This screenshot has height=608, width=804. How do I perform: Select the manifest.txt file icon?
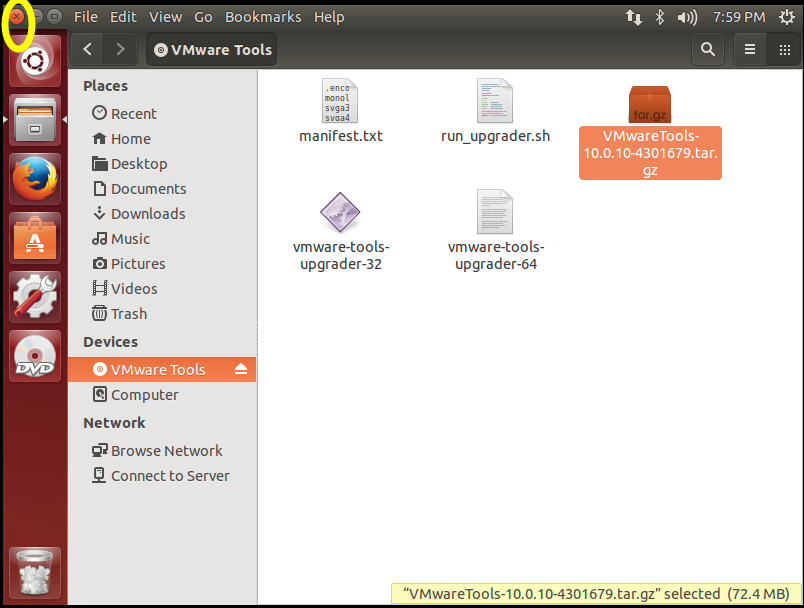point(339,101)
